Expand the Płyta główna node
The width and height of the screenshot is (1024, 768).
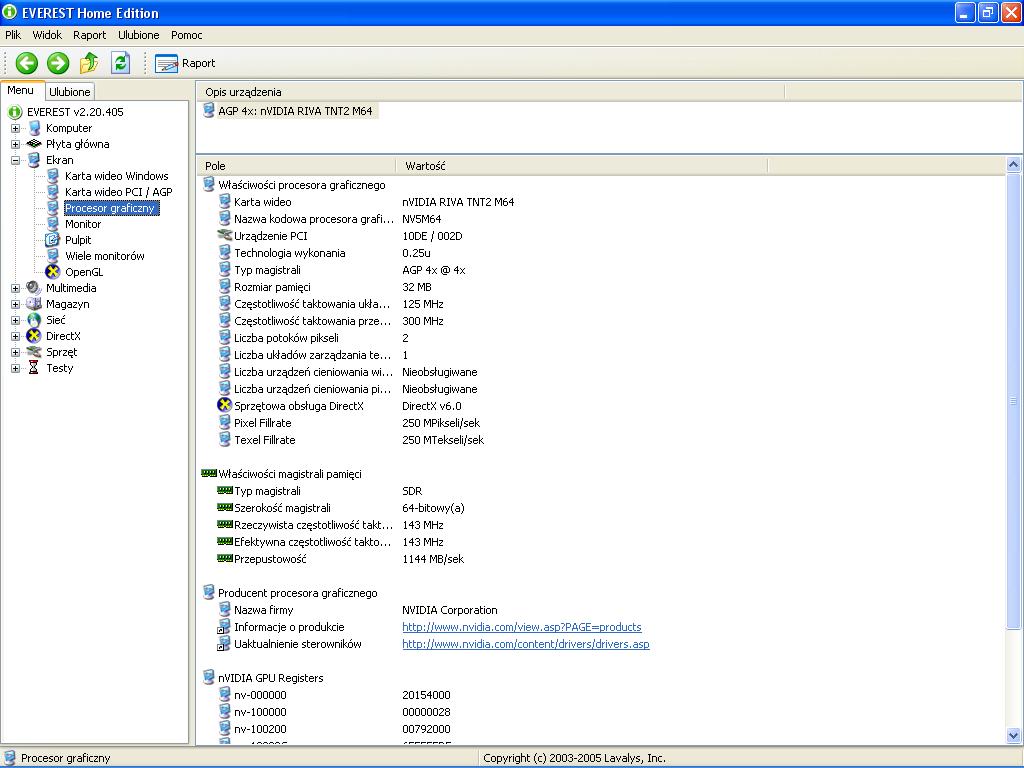[16, 144]
